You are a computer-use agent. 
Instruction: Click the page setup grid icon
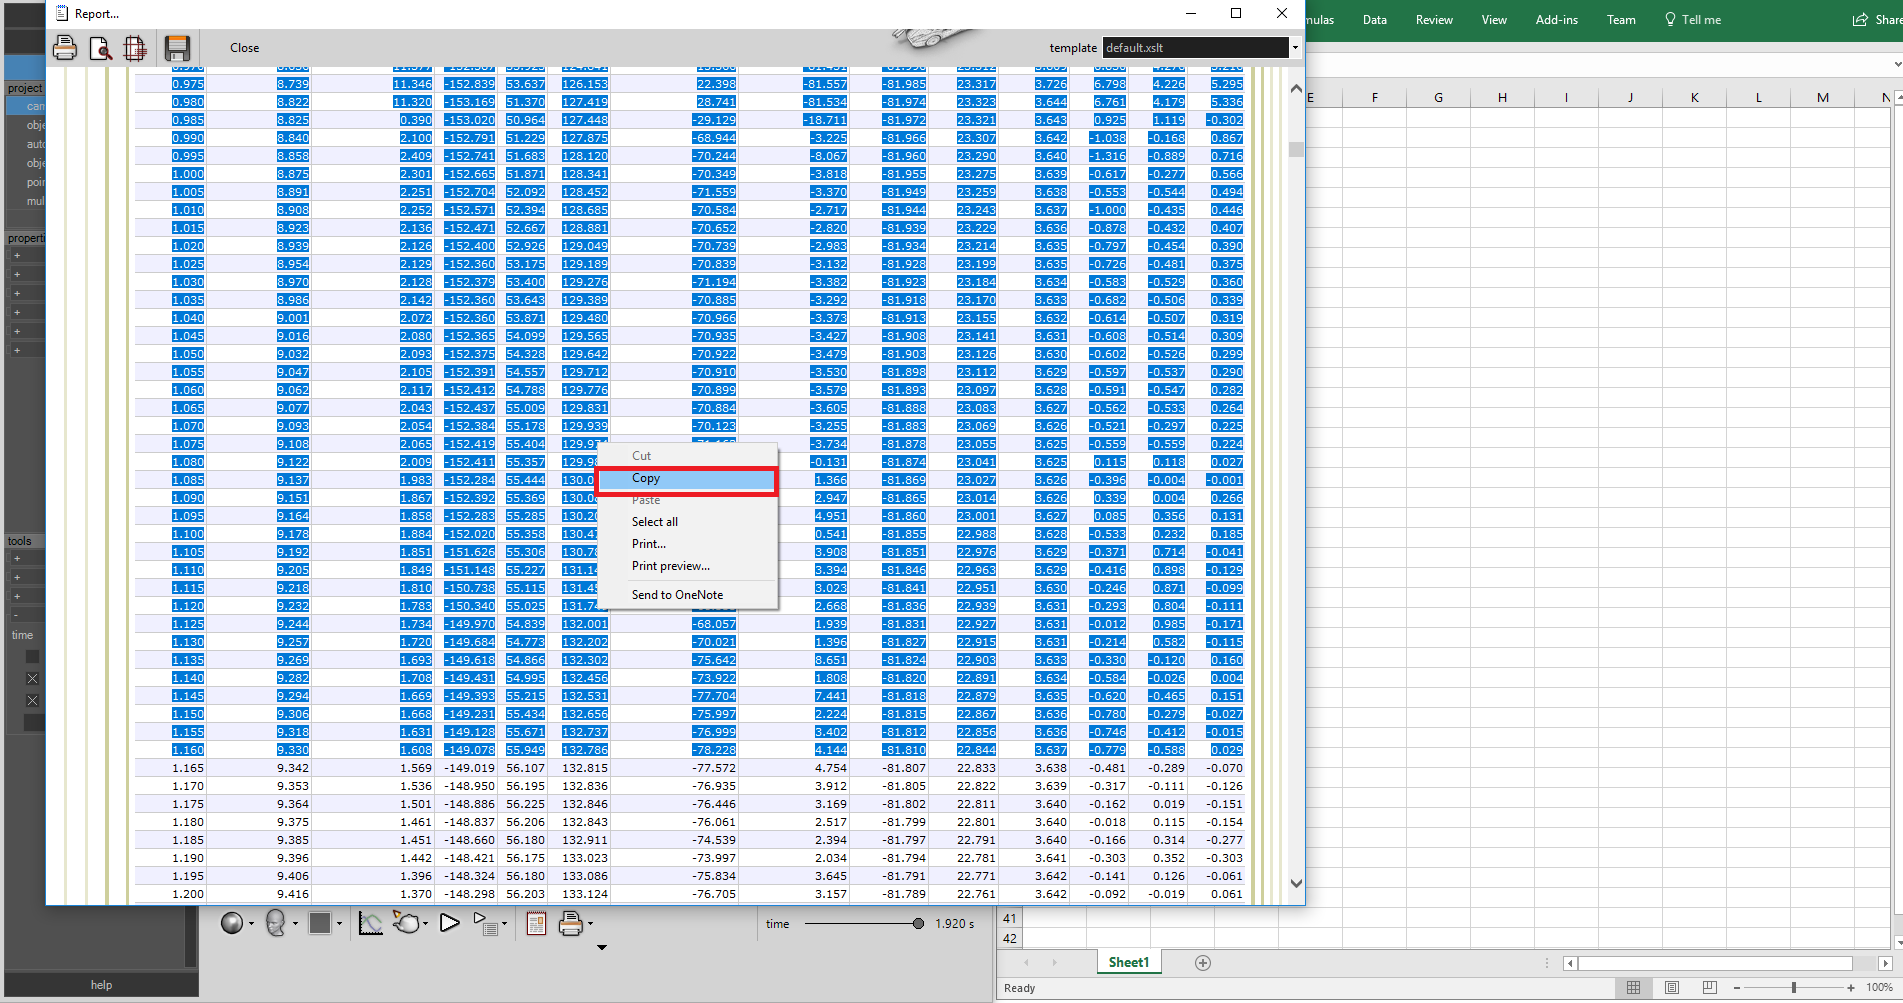(135, 47)
